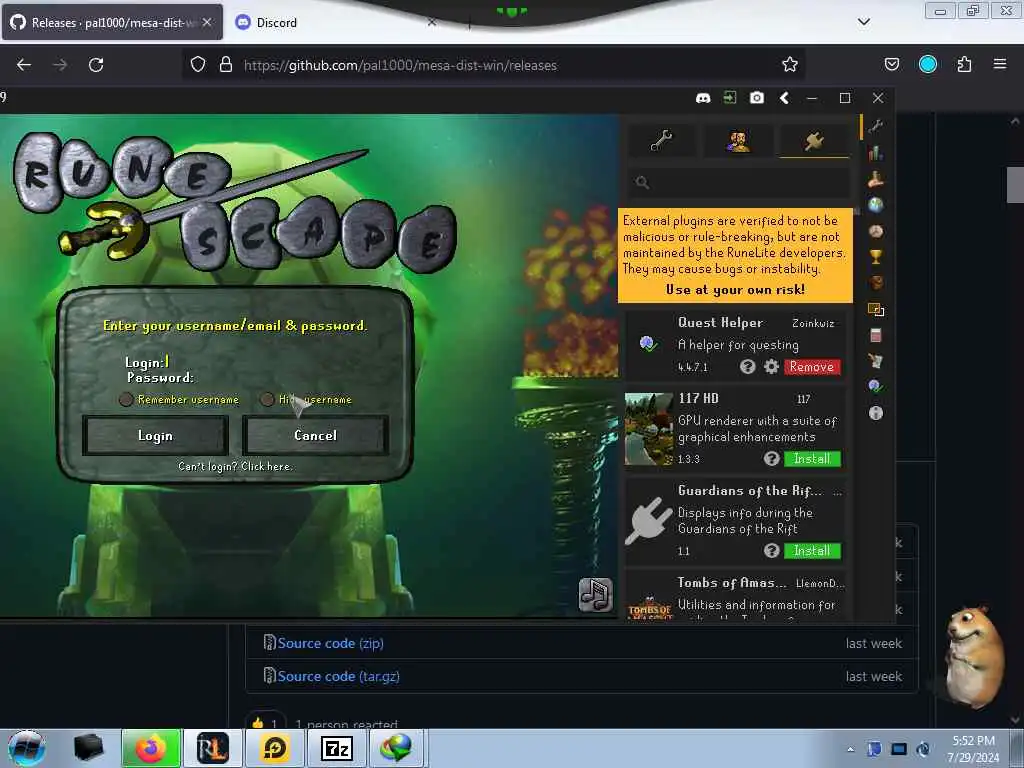Click the Login button on the game screen
This screenshot has width=1024, height=768.
[x=155, y=436]
